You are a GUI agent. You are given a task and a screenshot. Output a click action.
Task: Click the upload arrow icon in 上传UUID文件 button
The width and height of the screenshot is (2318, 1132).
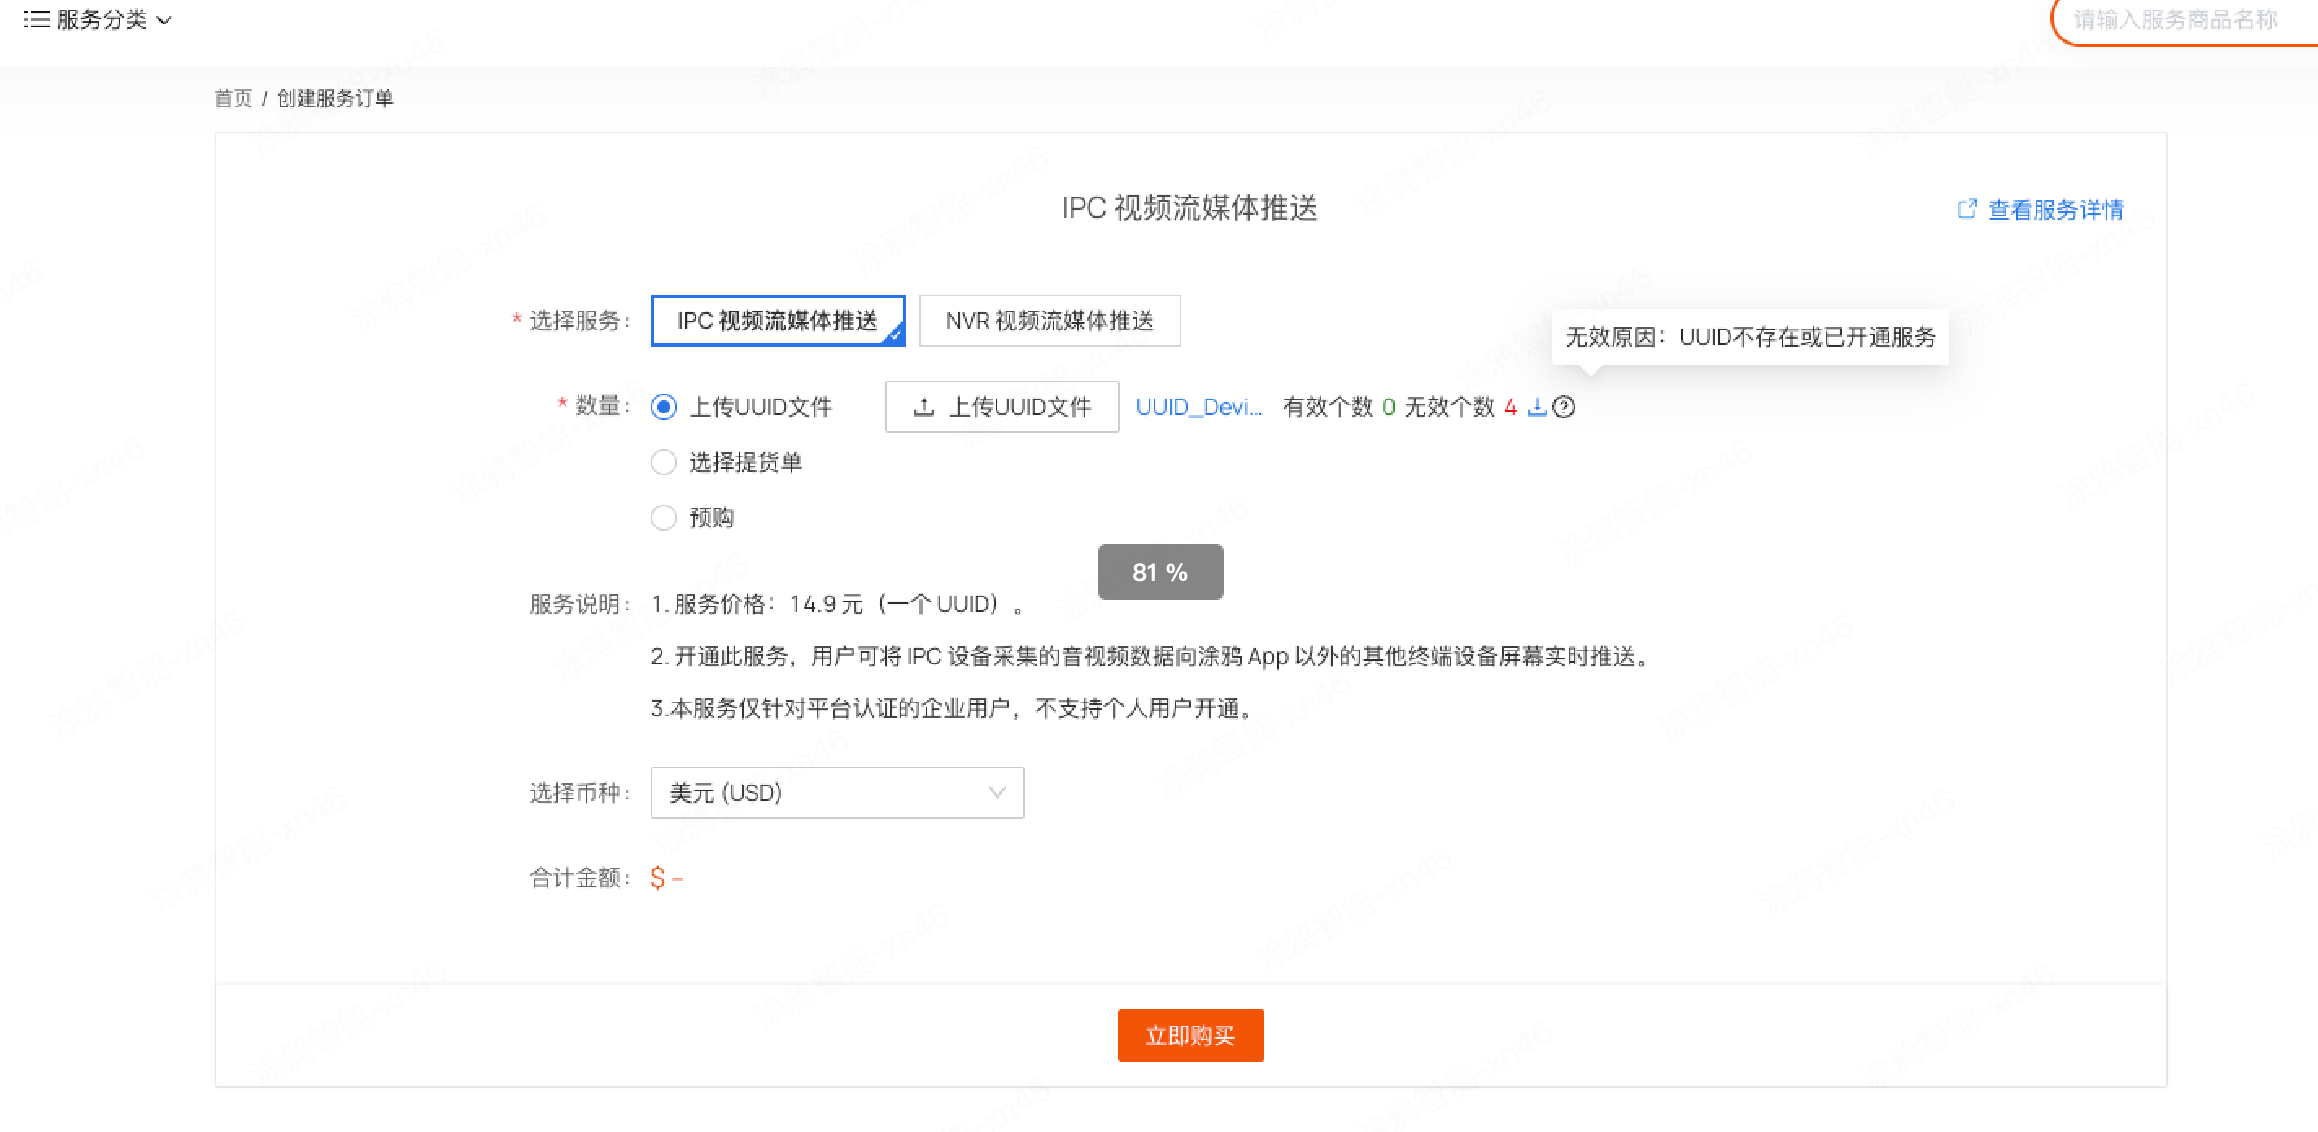click(924, 407)
